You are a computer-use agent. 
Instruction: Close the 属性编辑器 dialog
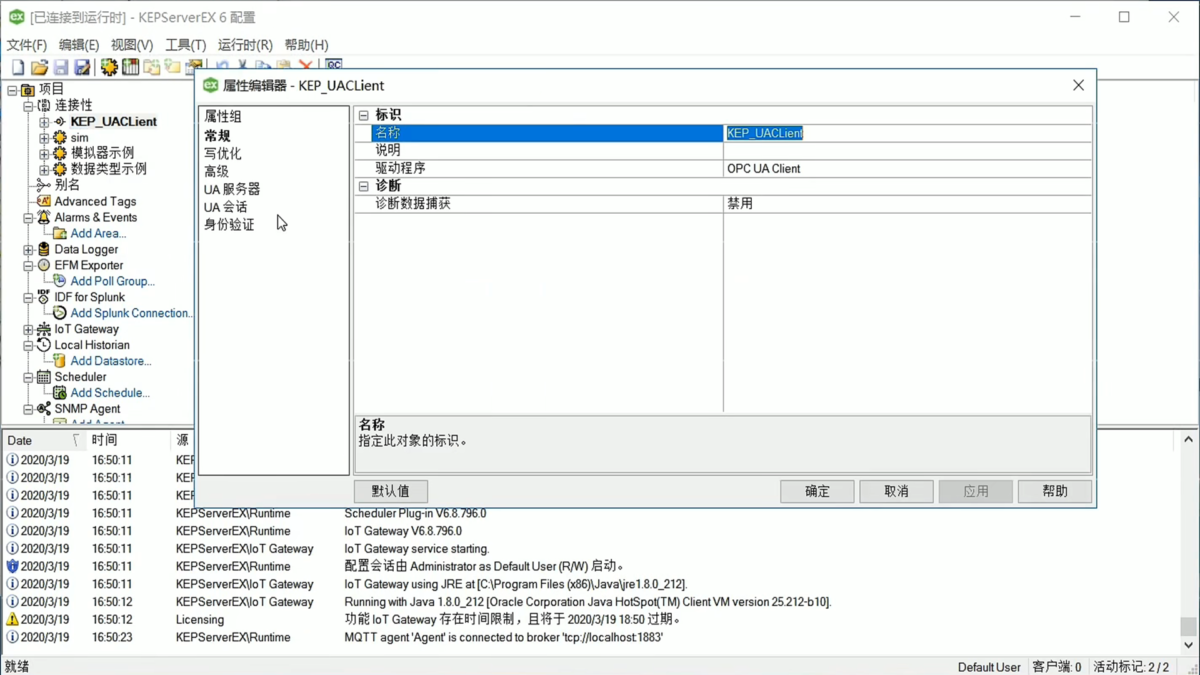(1078, 85)
